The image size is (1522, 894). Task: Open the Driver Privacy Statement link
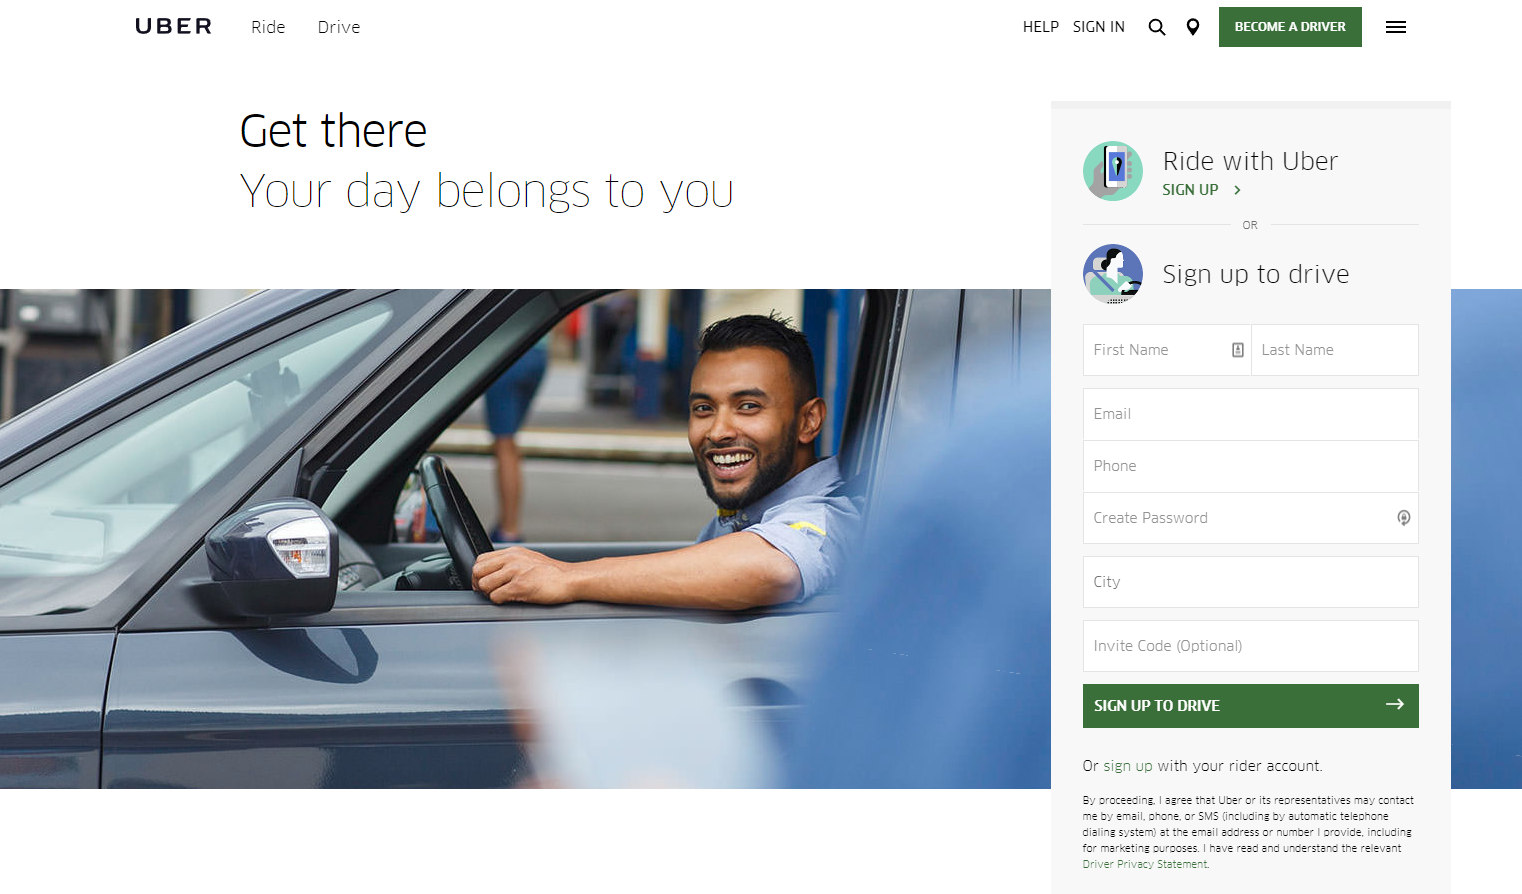[x=1145, y=864]
